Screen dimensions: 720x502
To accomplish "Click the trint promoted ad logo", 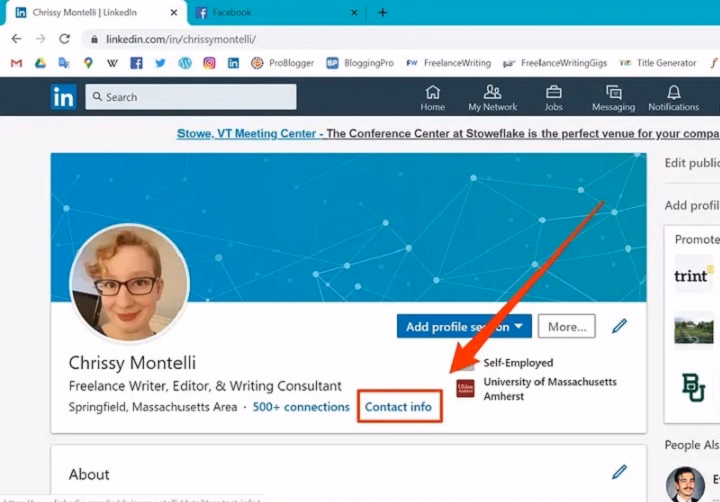I will (693, 275).
